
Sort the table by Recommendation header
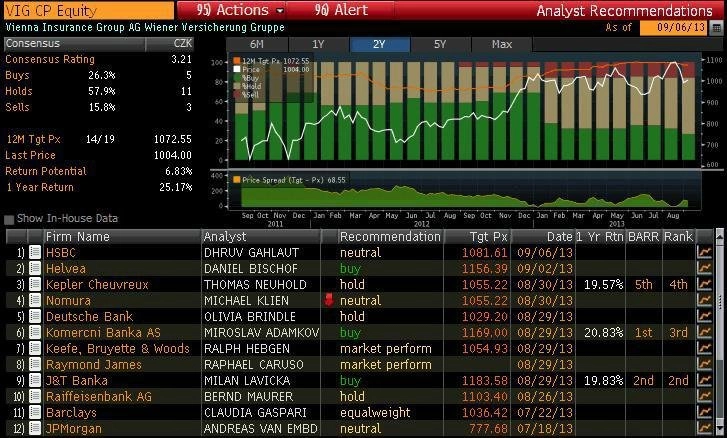point(390,236)
